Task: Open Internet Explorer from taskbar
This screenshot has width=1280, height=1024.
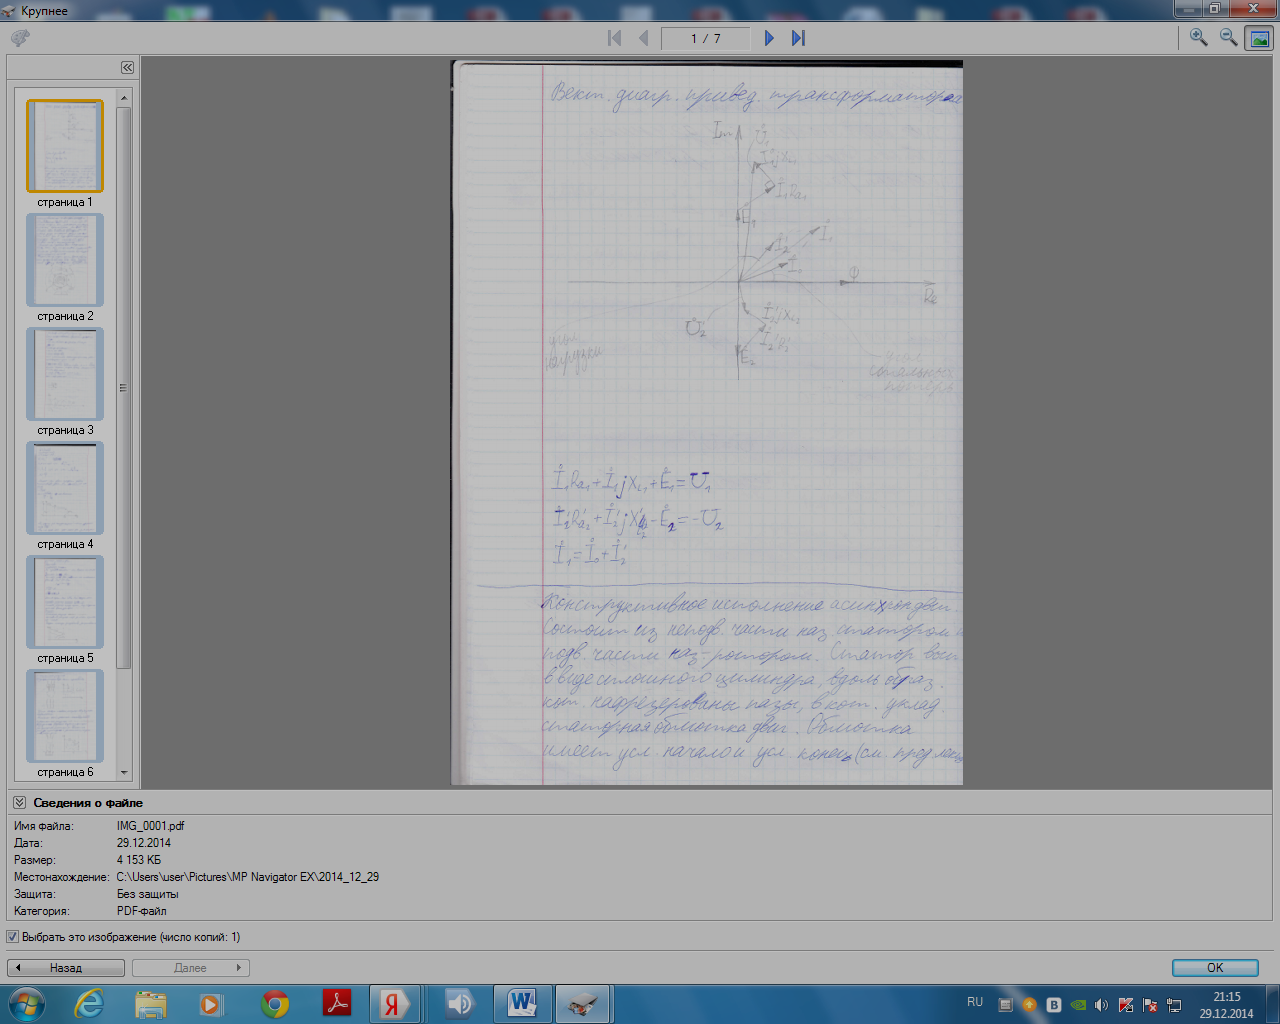Action: pos(89,1004)
